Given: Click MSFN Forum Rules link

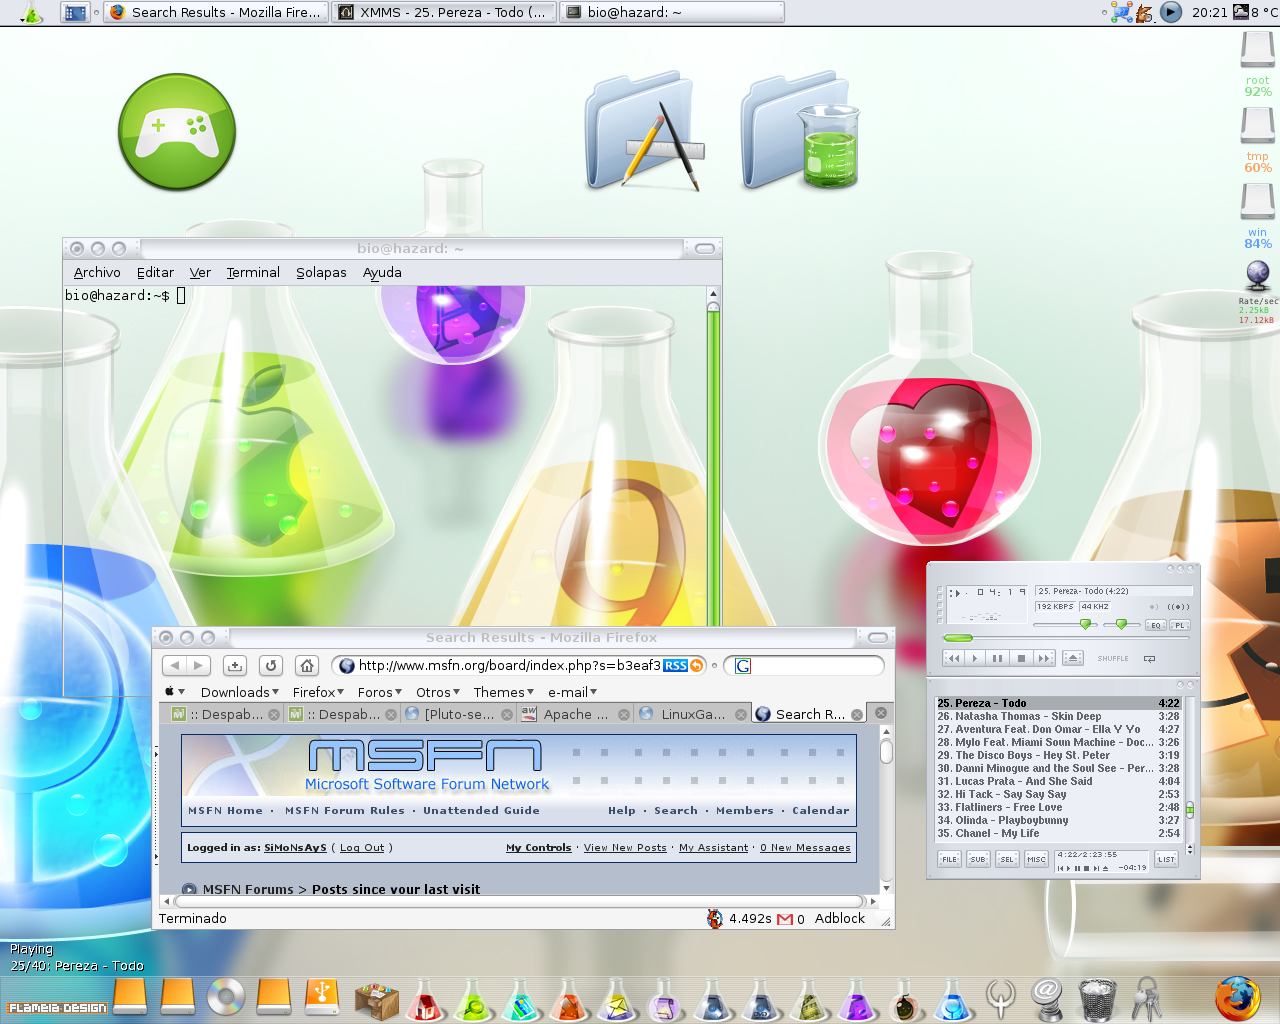Looking at the screenshot, I should click(345, 811).
